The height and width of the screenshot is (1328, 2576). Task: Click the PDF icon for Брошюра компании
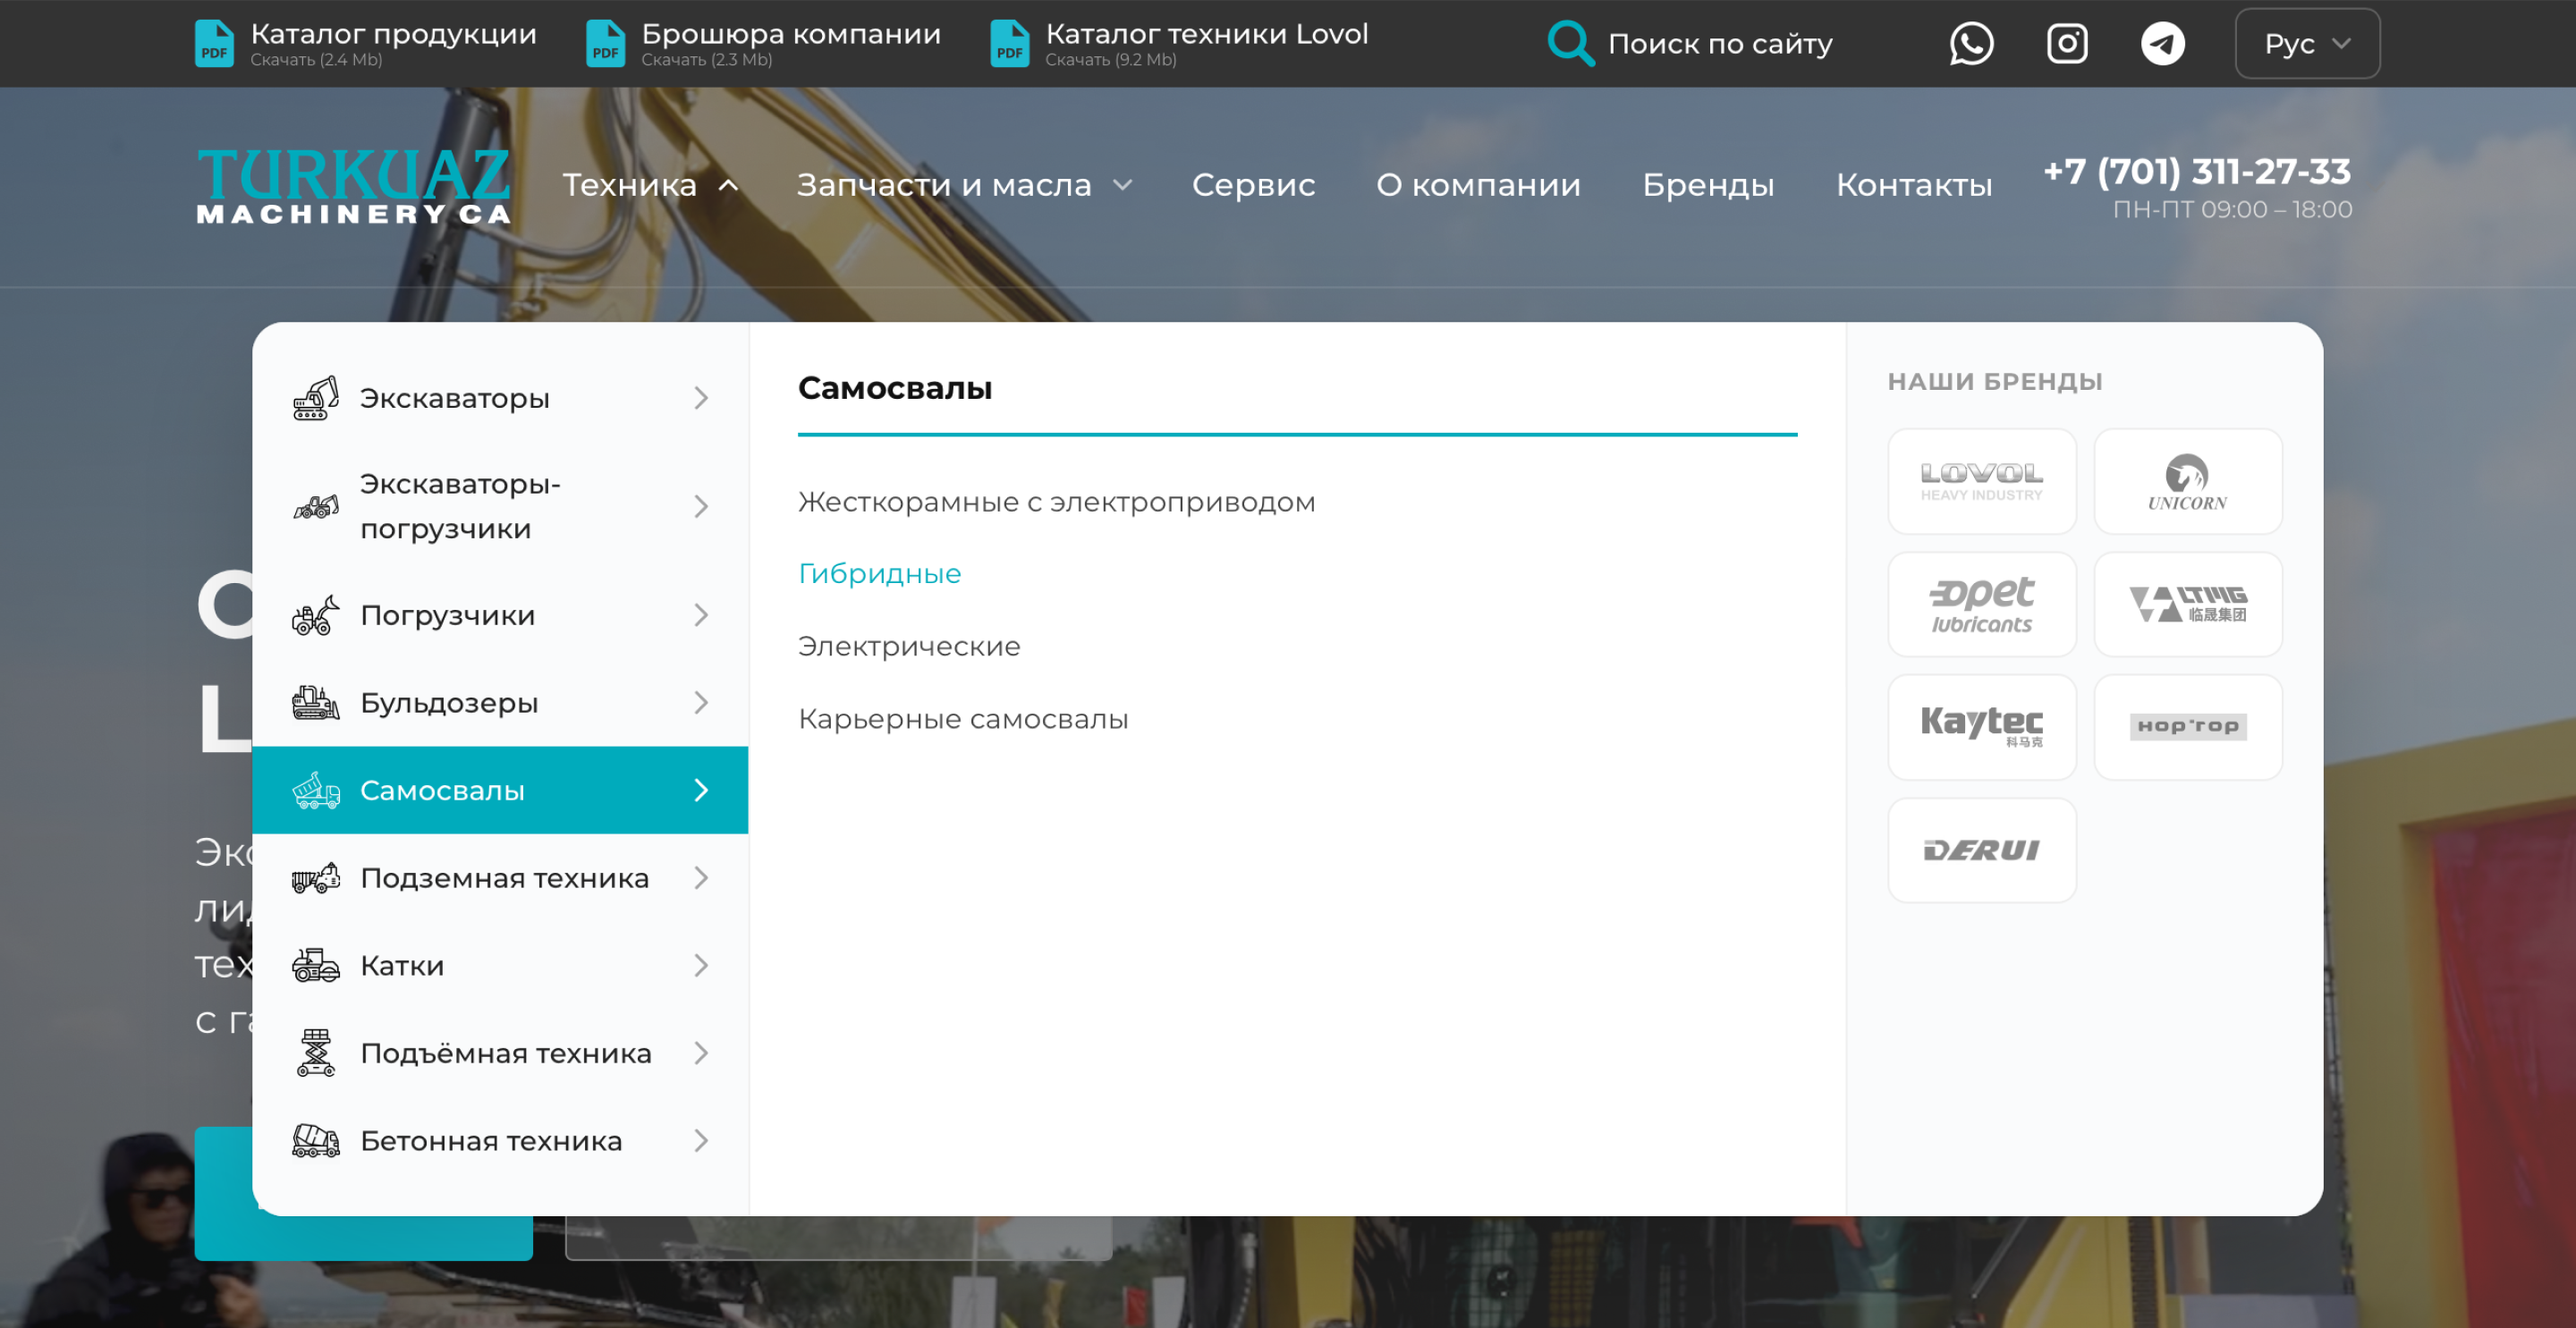[x=605, y=43]
